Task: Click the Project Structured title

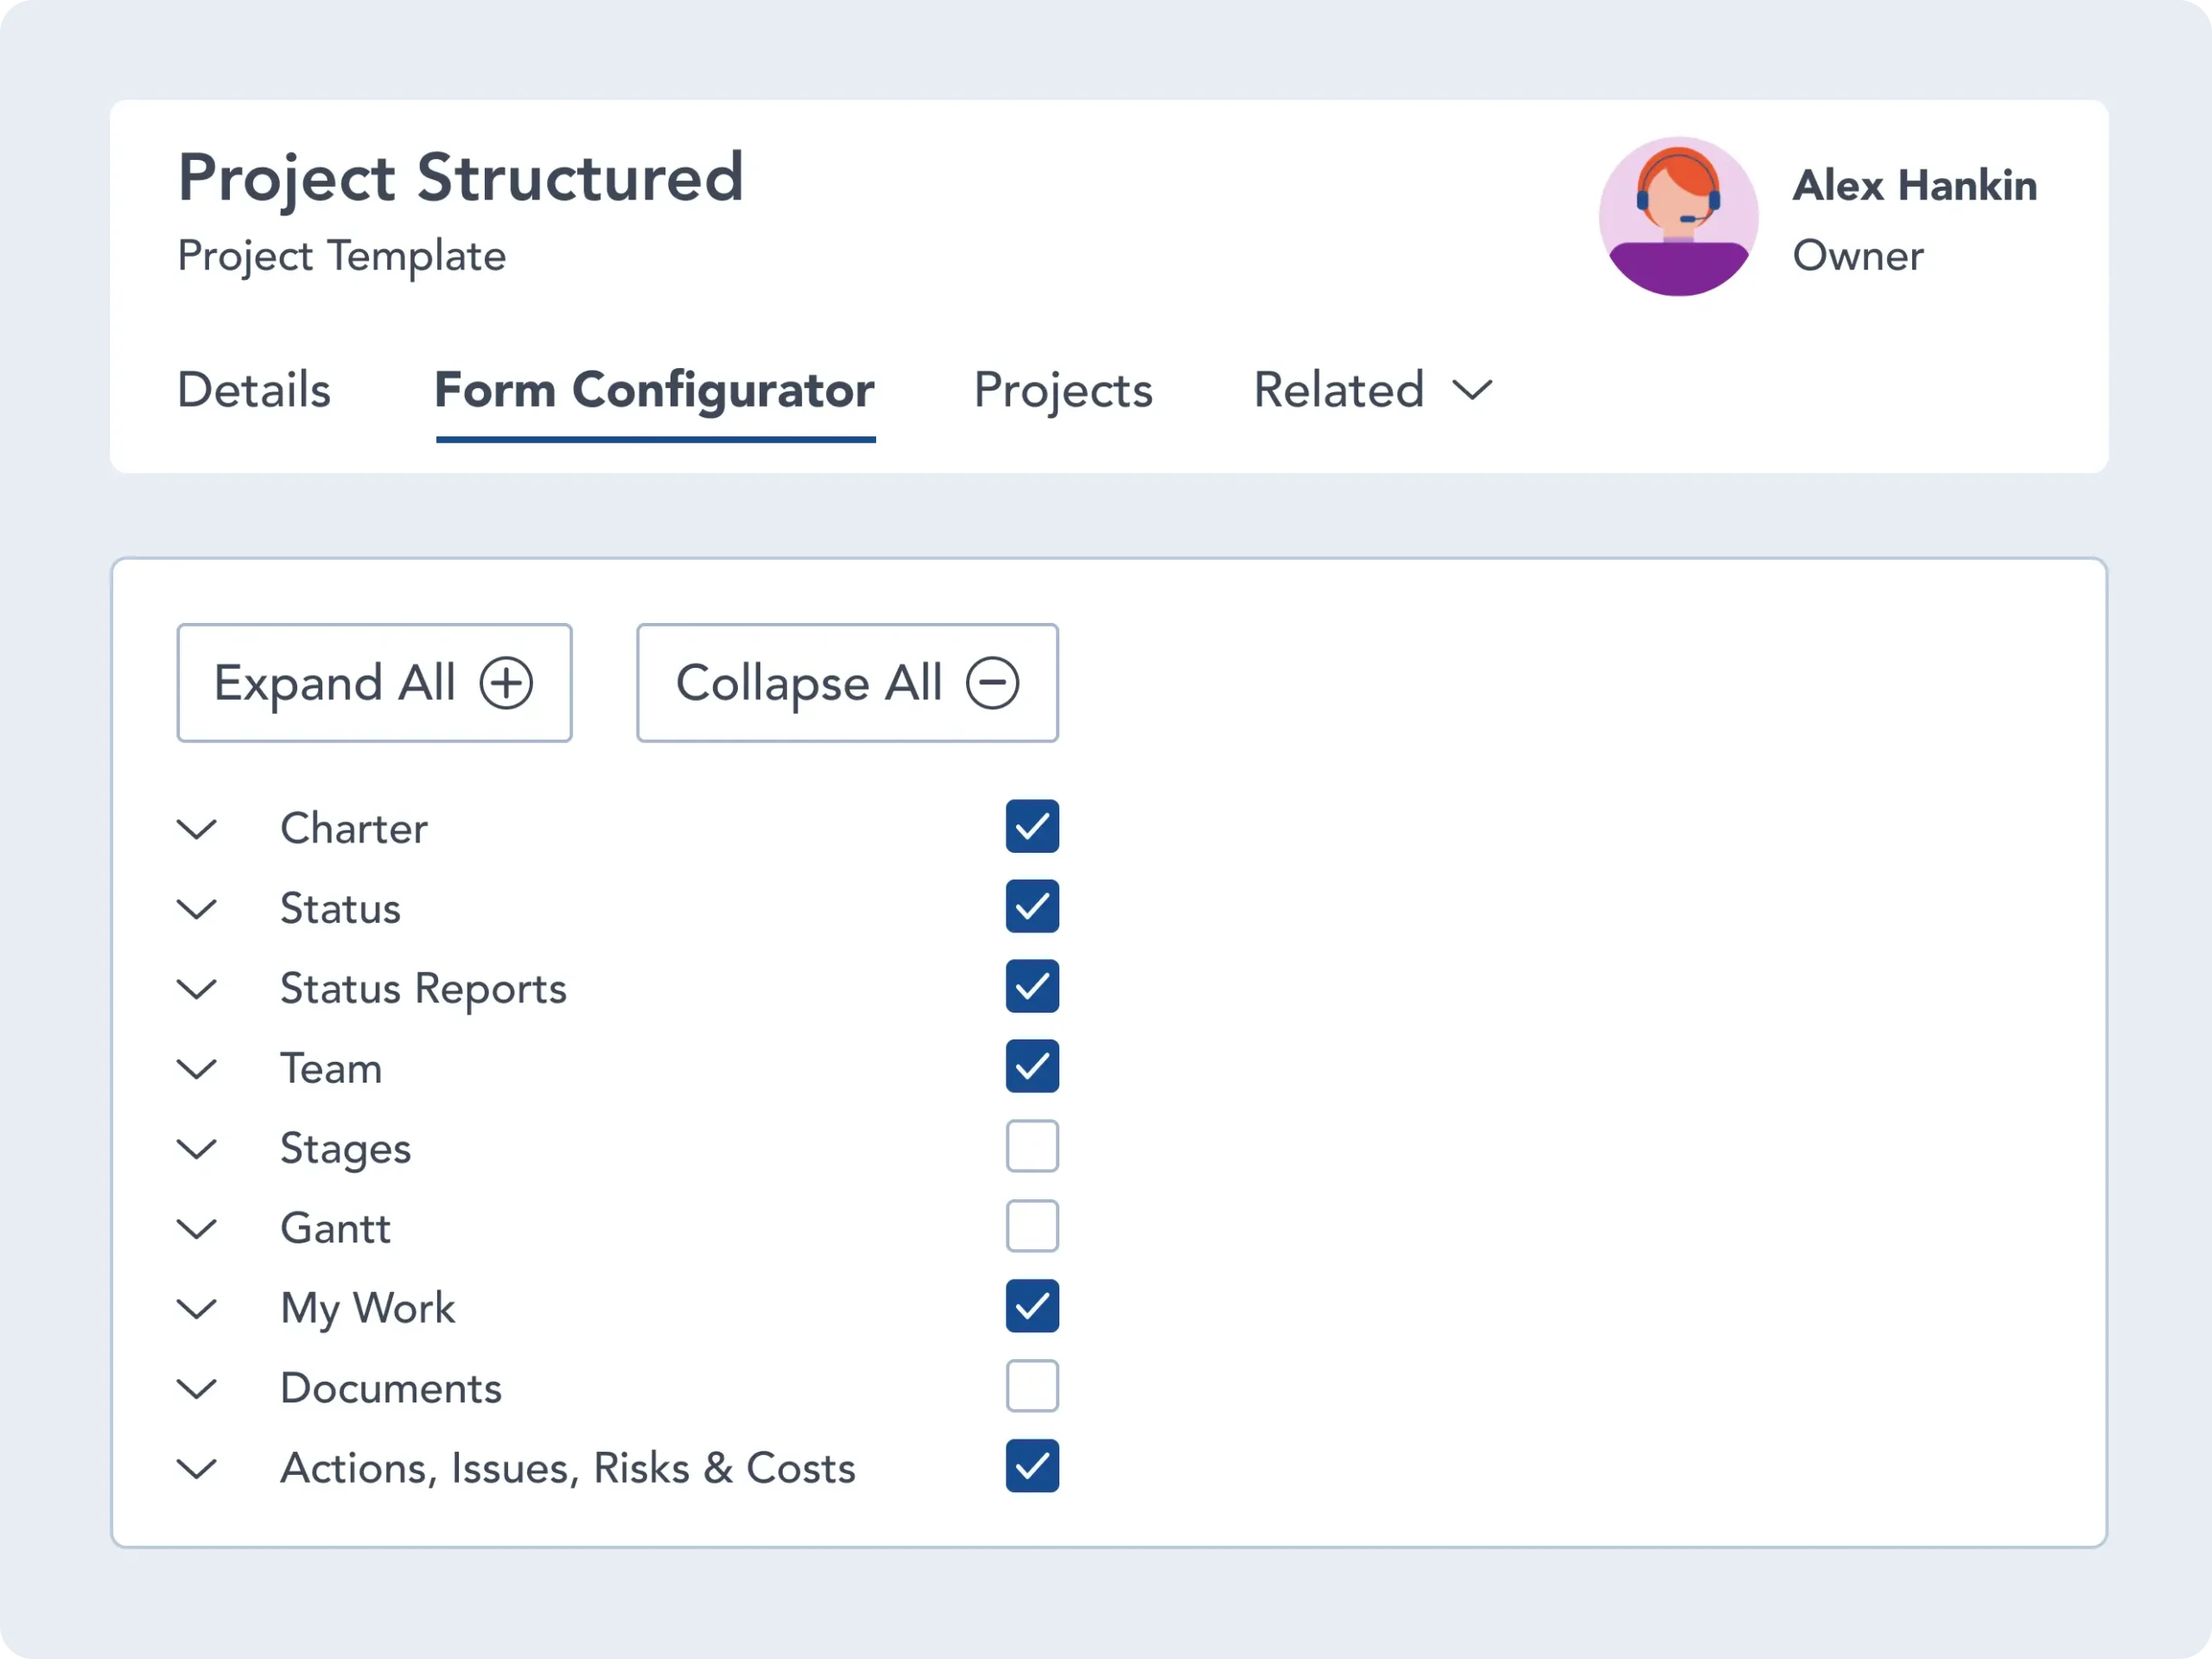Action: point(460,177)
